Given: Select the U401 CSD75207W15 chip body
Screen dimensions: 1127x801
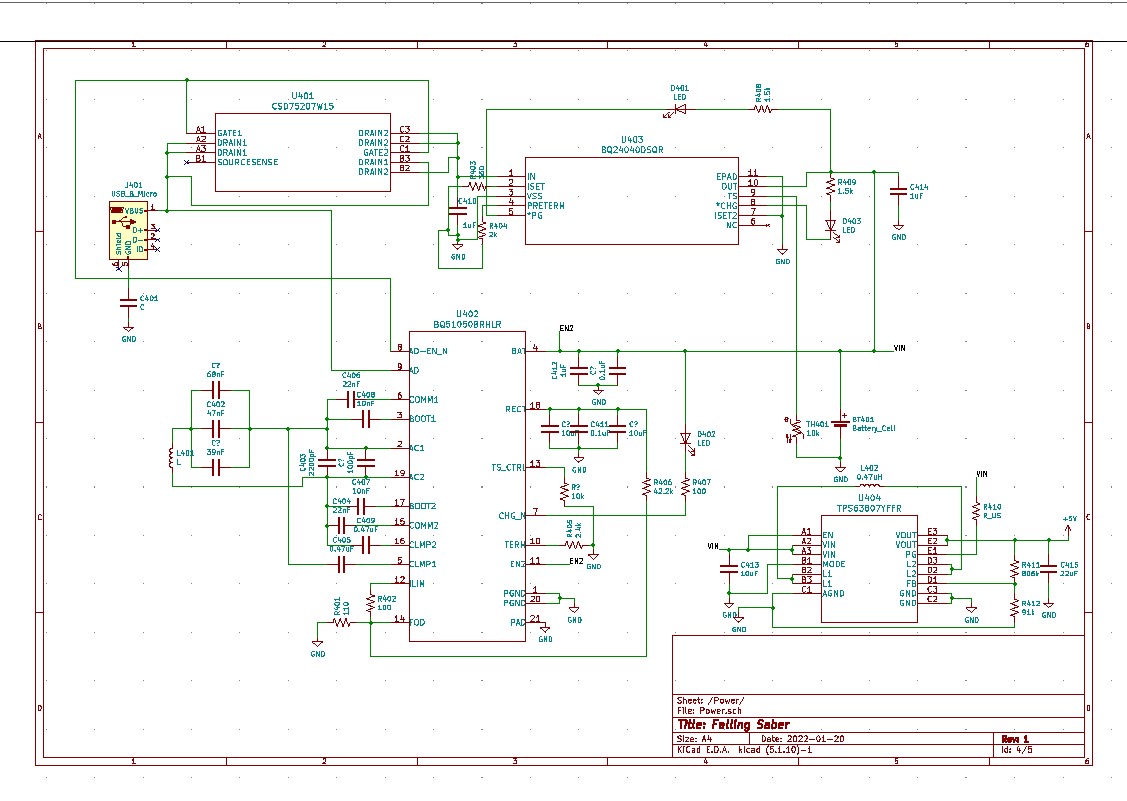Looking at the screenshot, I should tap(302, 152).
